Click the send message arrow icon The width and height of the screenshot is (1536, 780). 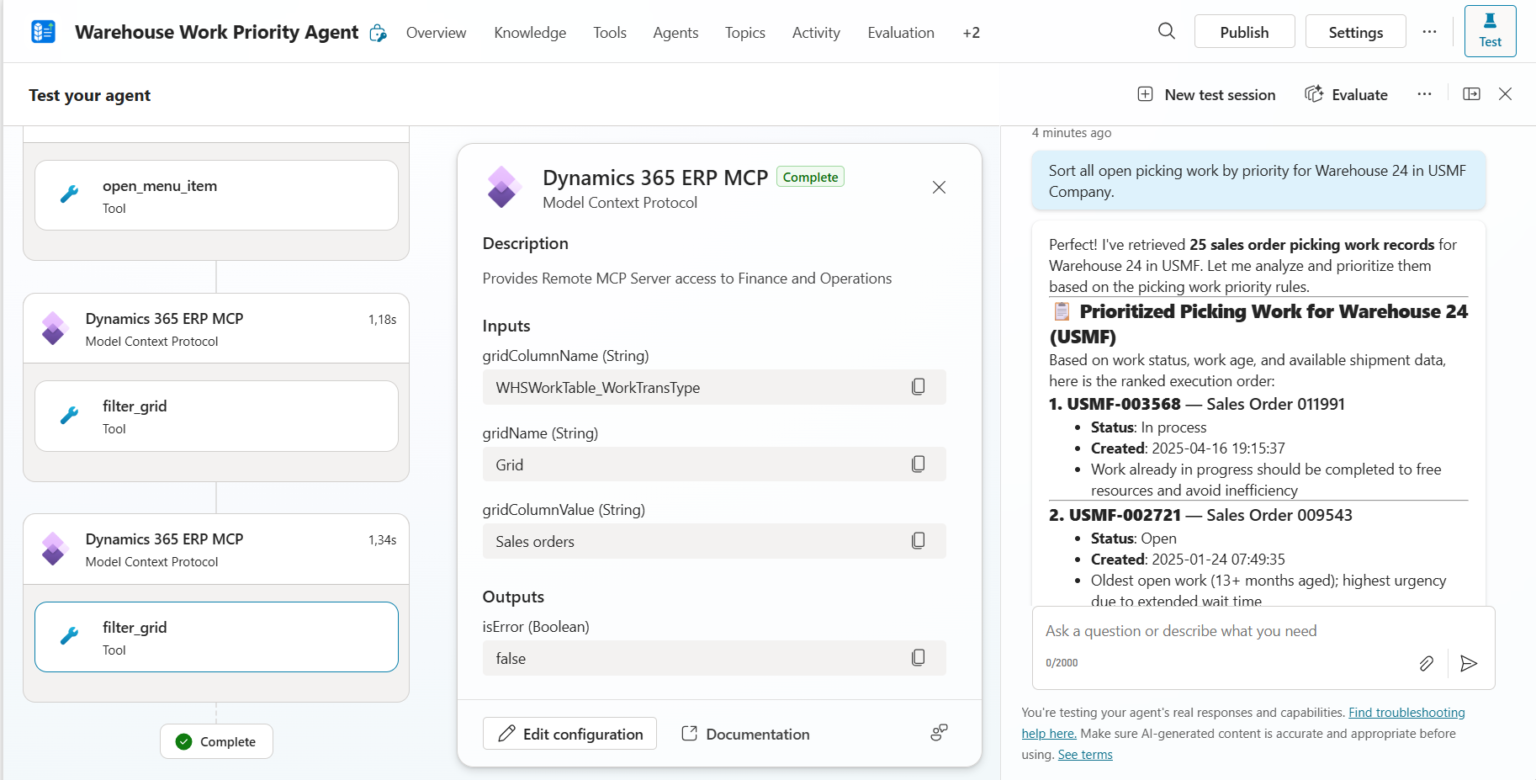click(1468, 663)
